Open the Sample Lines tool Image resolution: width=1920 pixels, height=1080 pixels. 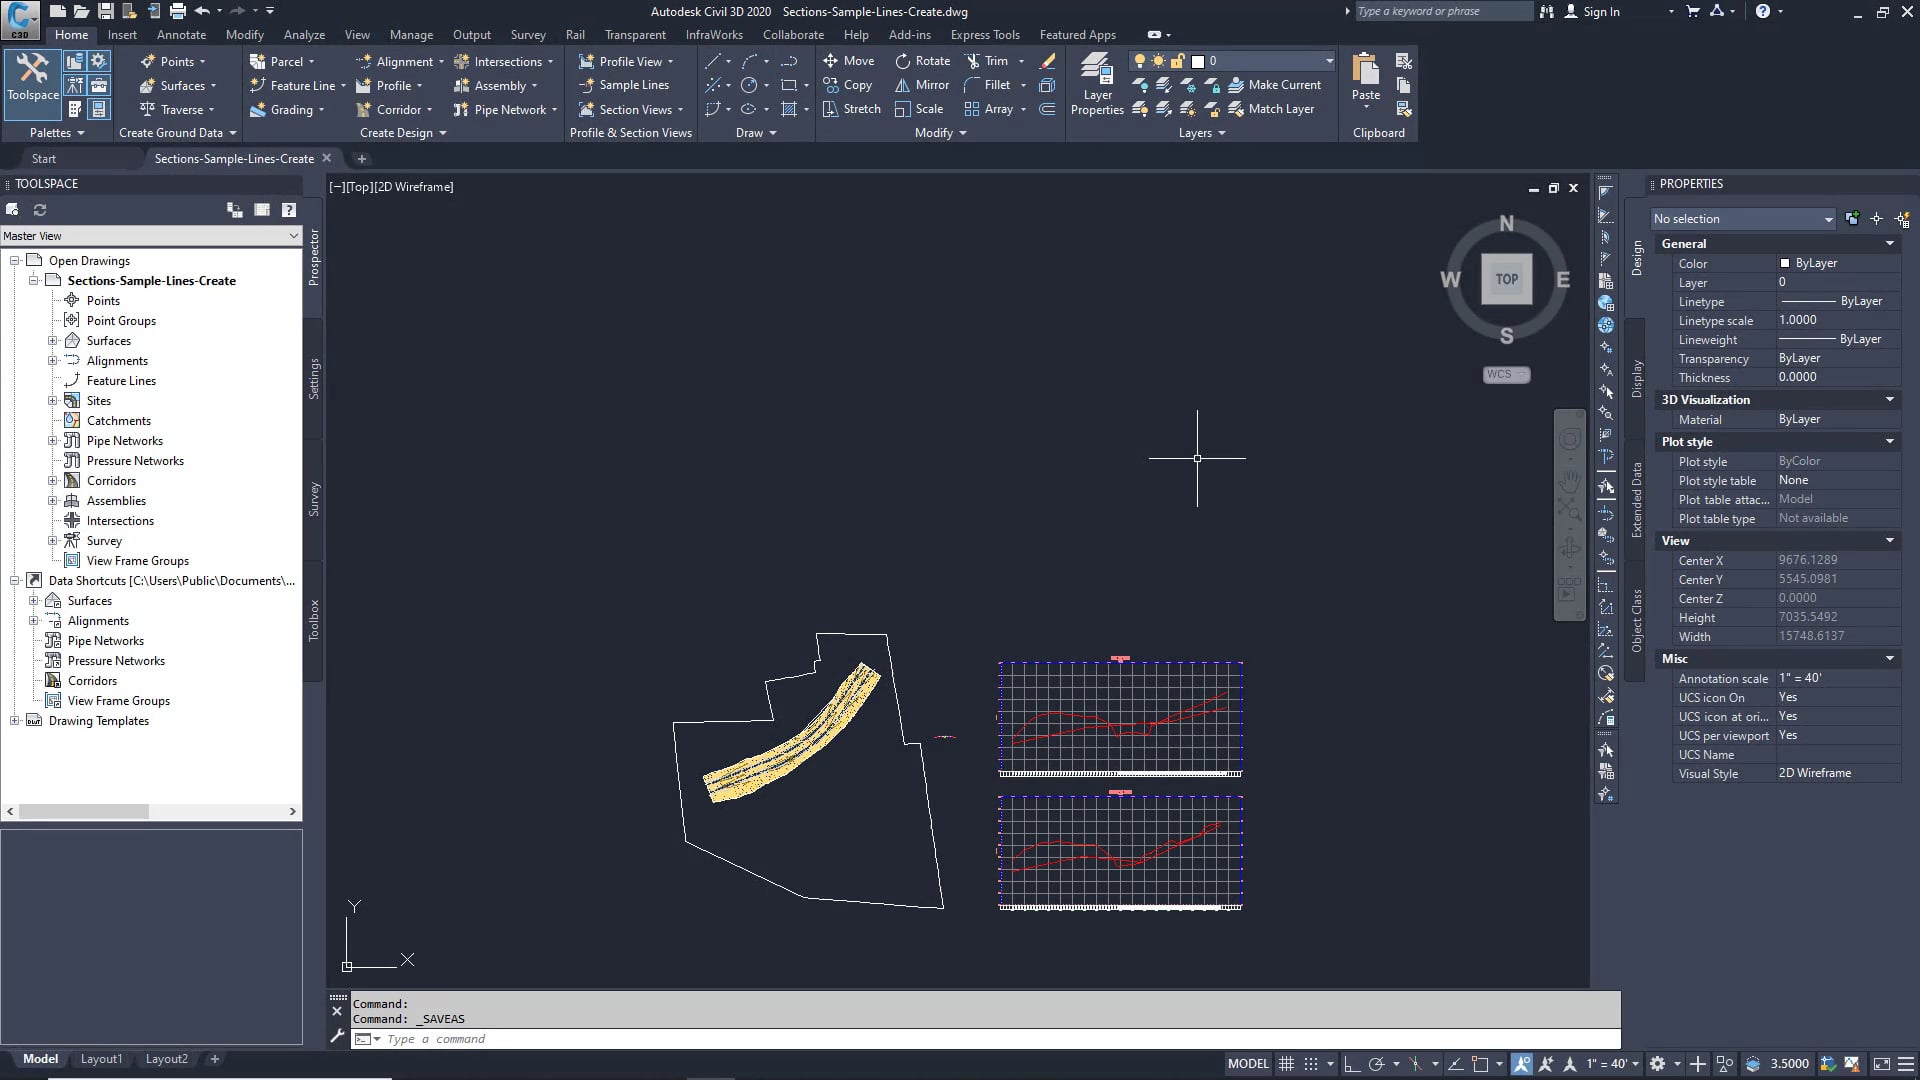tap(626, 85)
